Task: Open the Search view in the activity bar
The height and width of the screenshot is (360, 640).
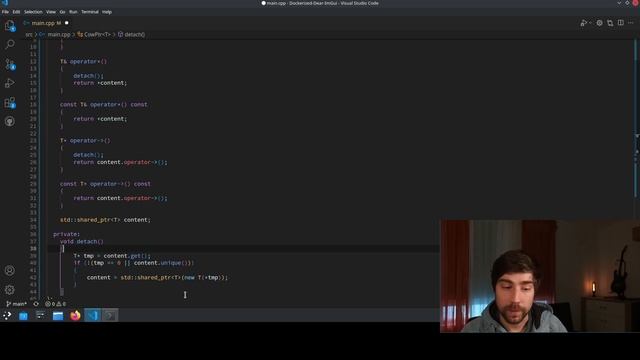Action: pyautogui.click(x=10, y=44)
